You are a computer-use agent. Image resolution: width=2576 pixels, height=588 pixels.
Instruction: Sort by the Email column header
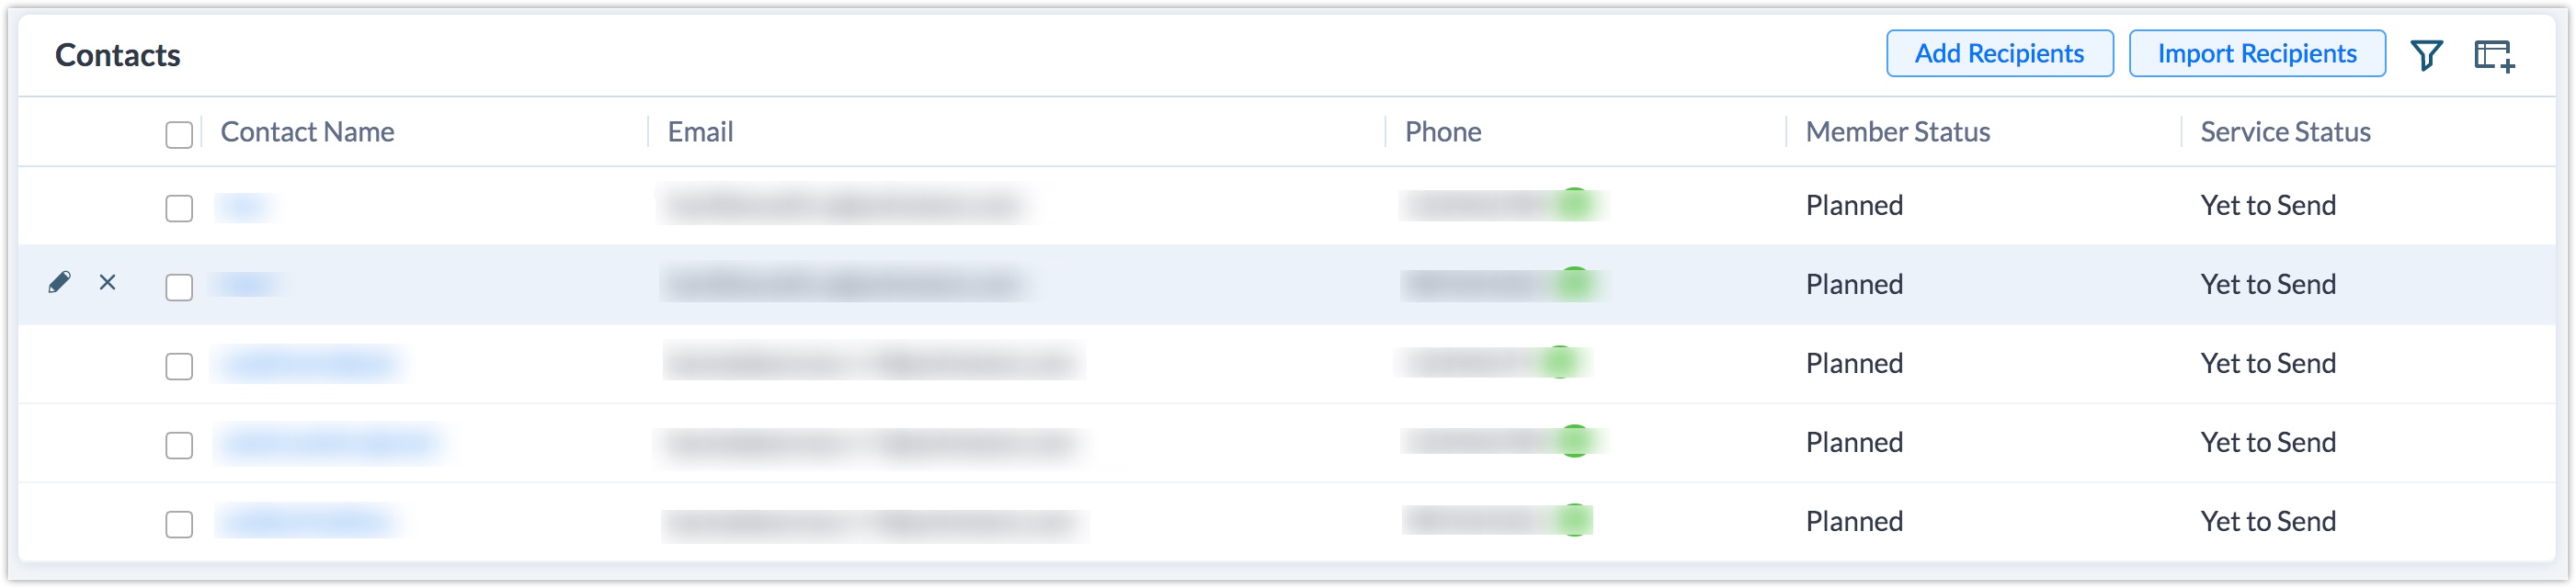[x=700, y=132]
